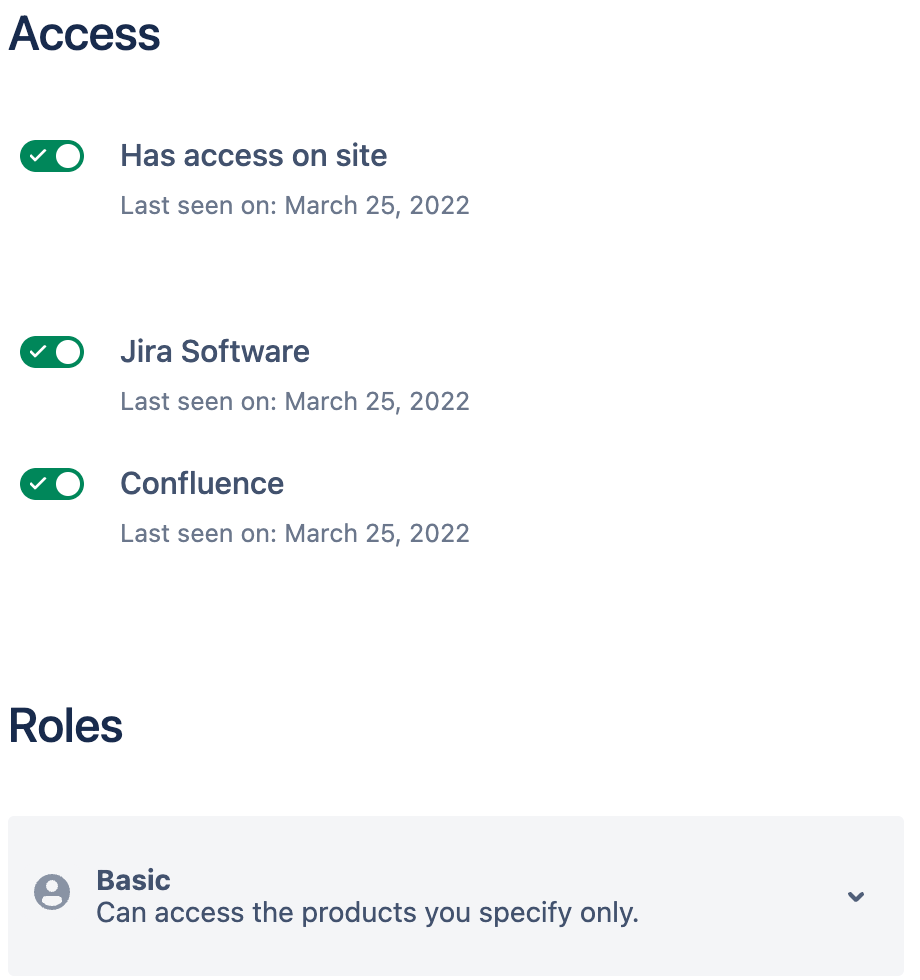Click the Confluence product label
920x980 pixels.
(202, 484)
